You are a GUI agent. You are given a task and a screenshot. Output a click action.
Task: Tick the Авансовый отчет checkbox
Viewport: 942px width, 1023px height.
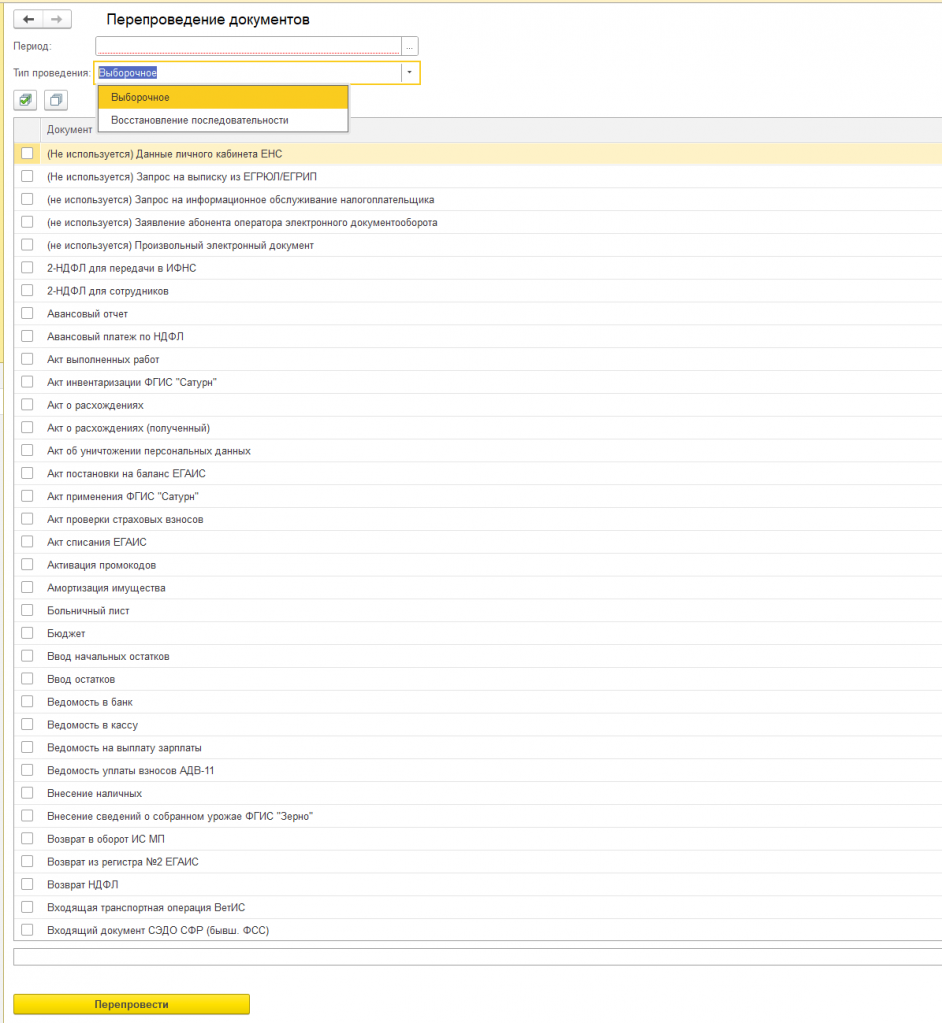click(27, 313)
